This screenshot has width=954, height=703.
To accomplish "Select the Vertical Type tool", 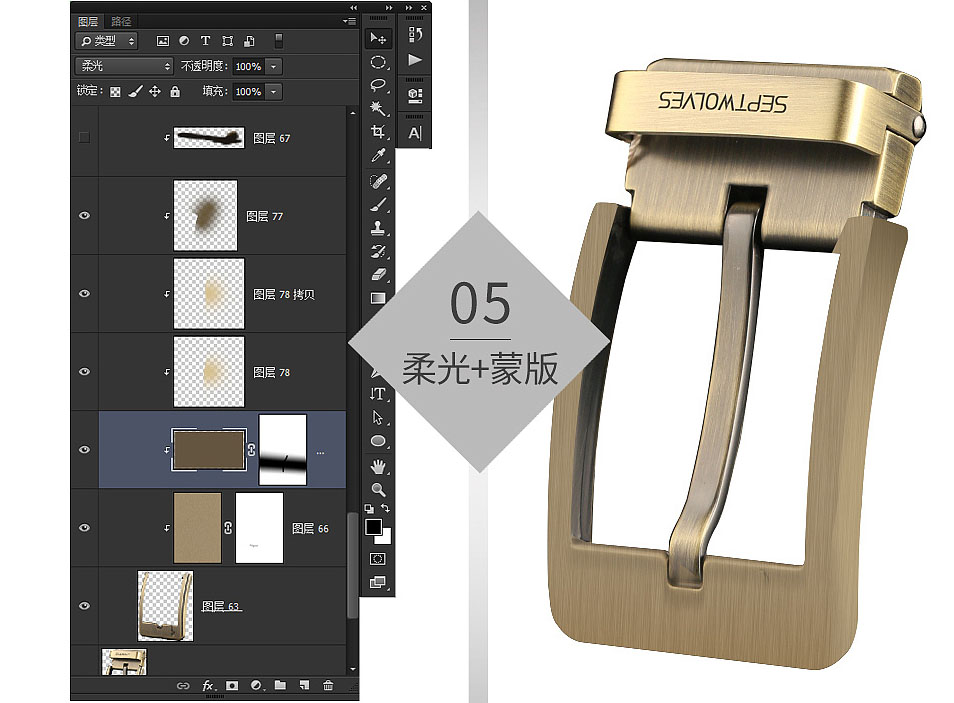I will [378, 394].
